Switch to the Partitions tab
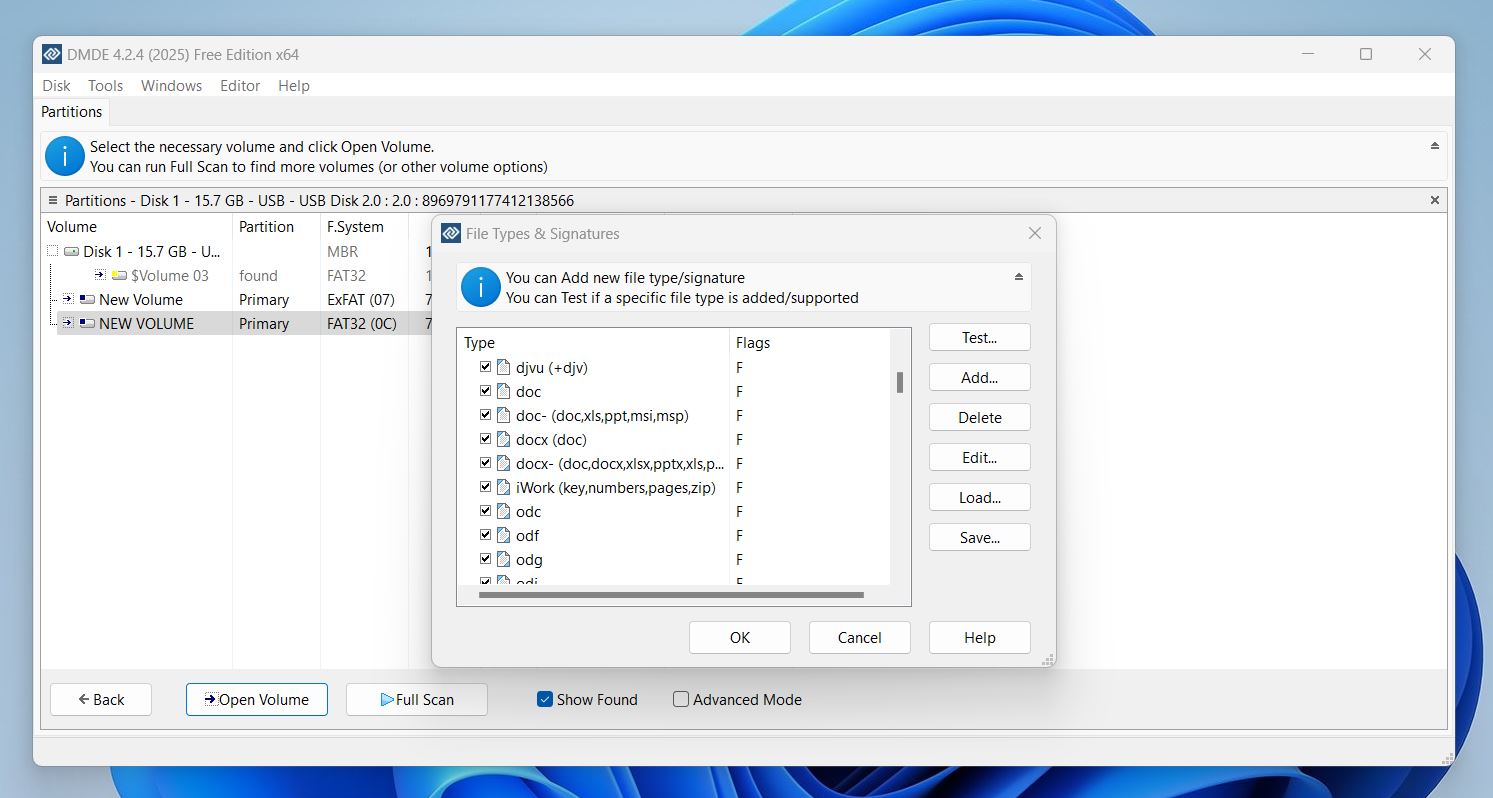1493x798 pixels. coord(72,112)
